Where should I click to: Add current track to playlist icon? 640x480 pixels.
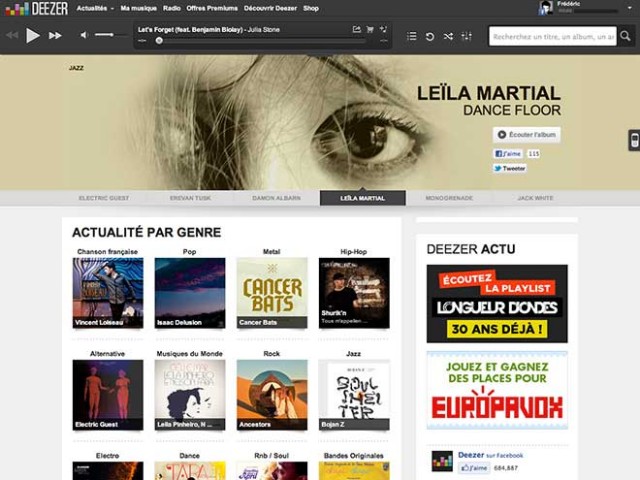pyautogui.click(x=383, y=29)
